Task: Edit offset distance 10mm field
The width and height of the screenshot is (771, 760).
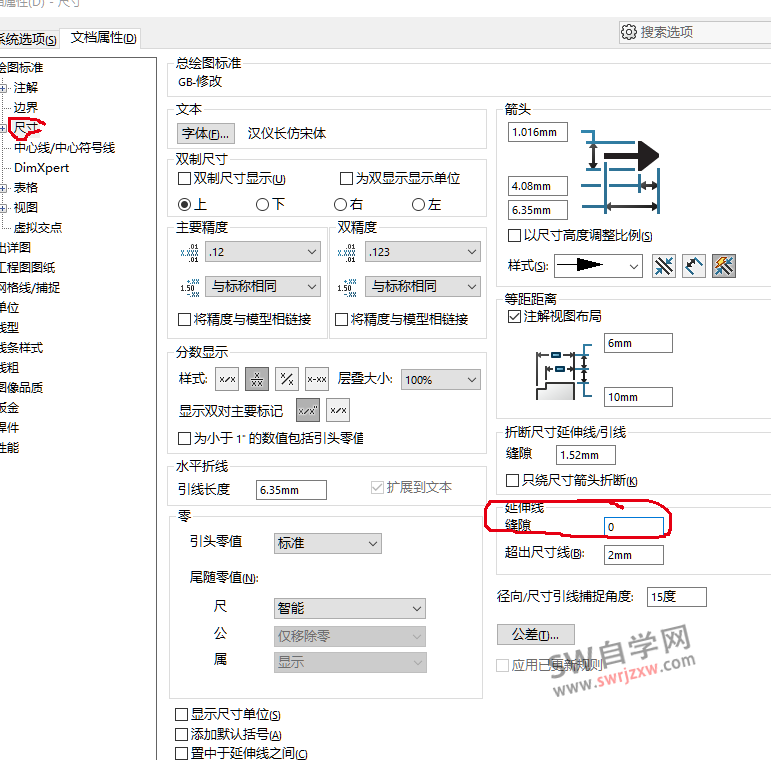Action: coord(638,397)
